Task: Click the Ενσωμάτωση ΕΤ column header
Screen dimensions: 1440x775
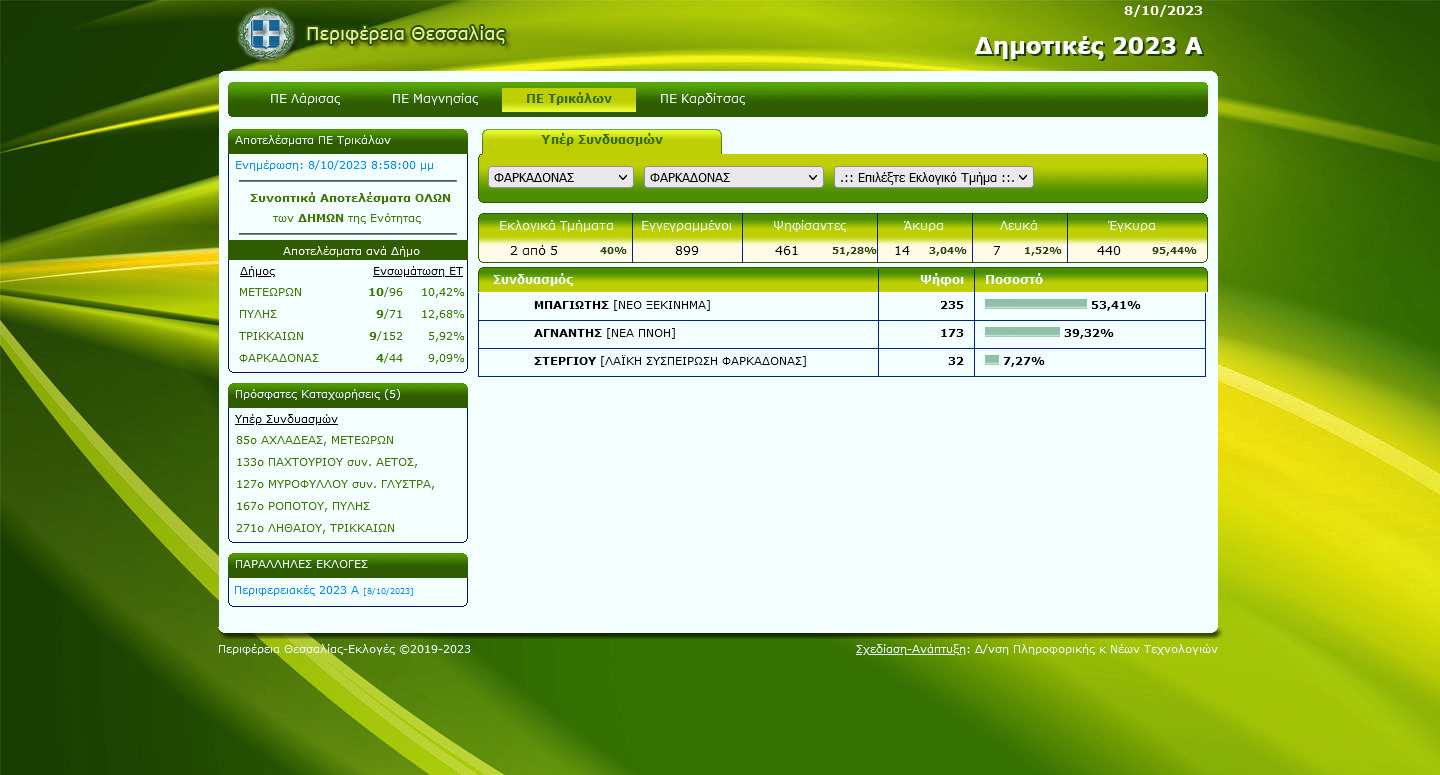Action: pyautogui.click(x=418, y=271)
